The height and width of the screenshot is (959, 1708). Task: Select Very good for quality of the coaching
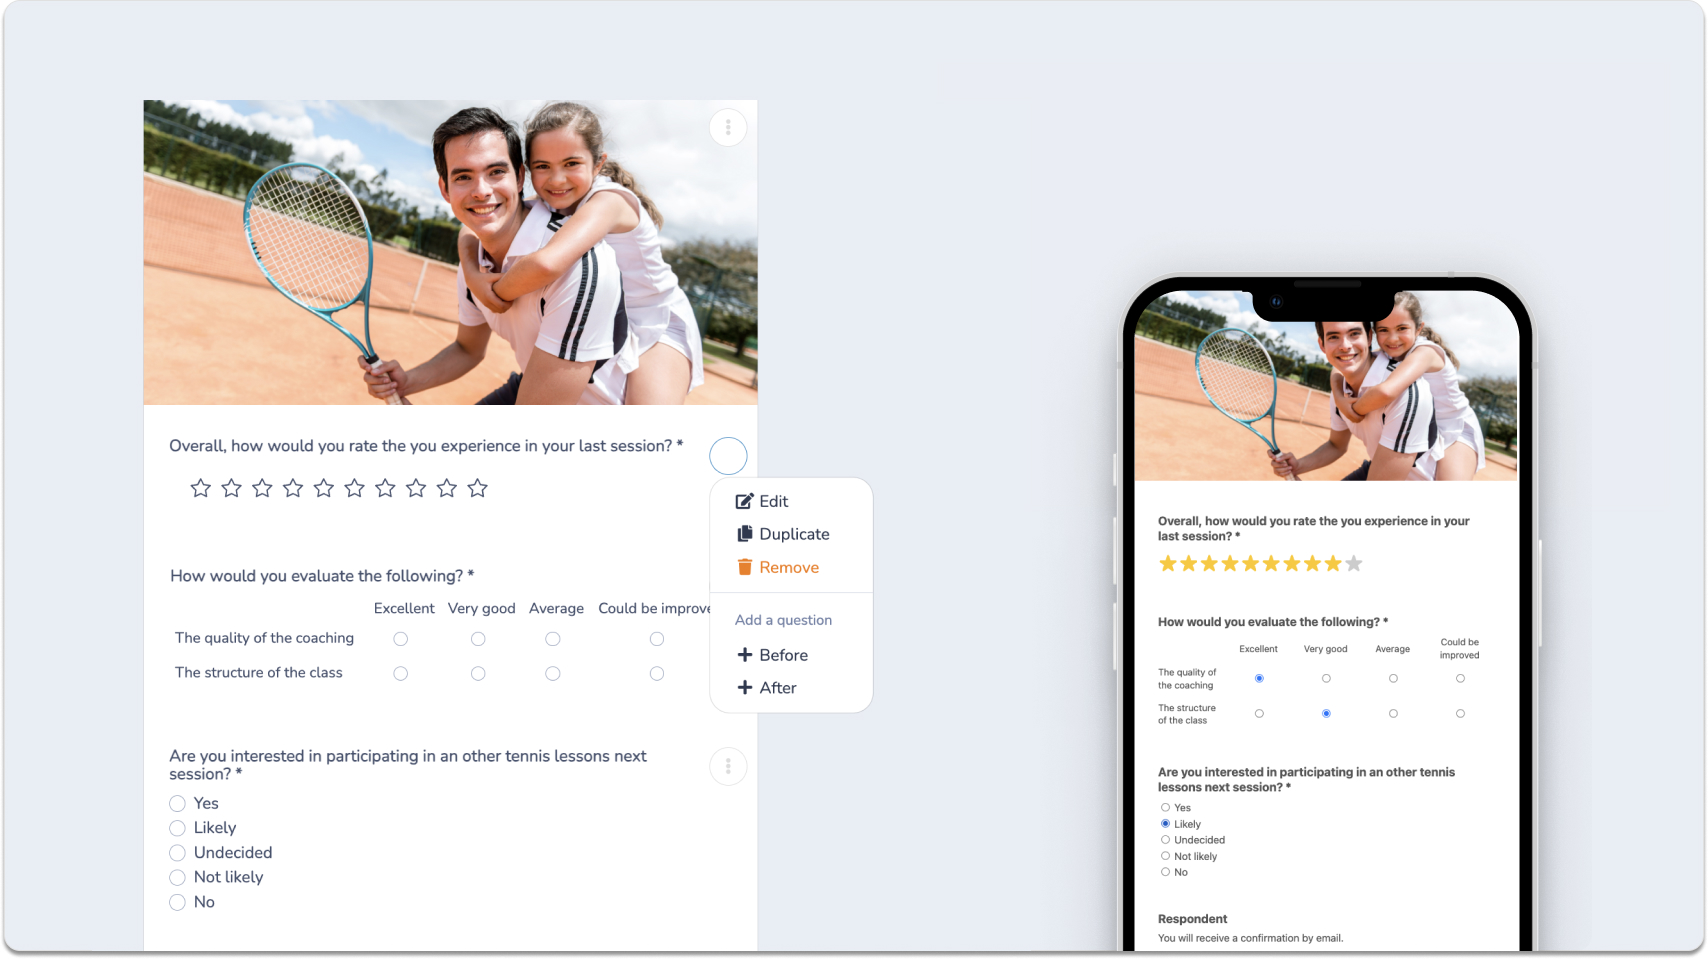click(x=478, y=639)
